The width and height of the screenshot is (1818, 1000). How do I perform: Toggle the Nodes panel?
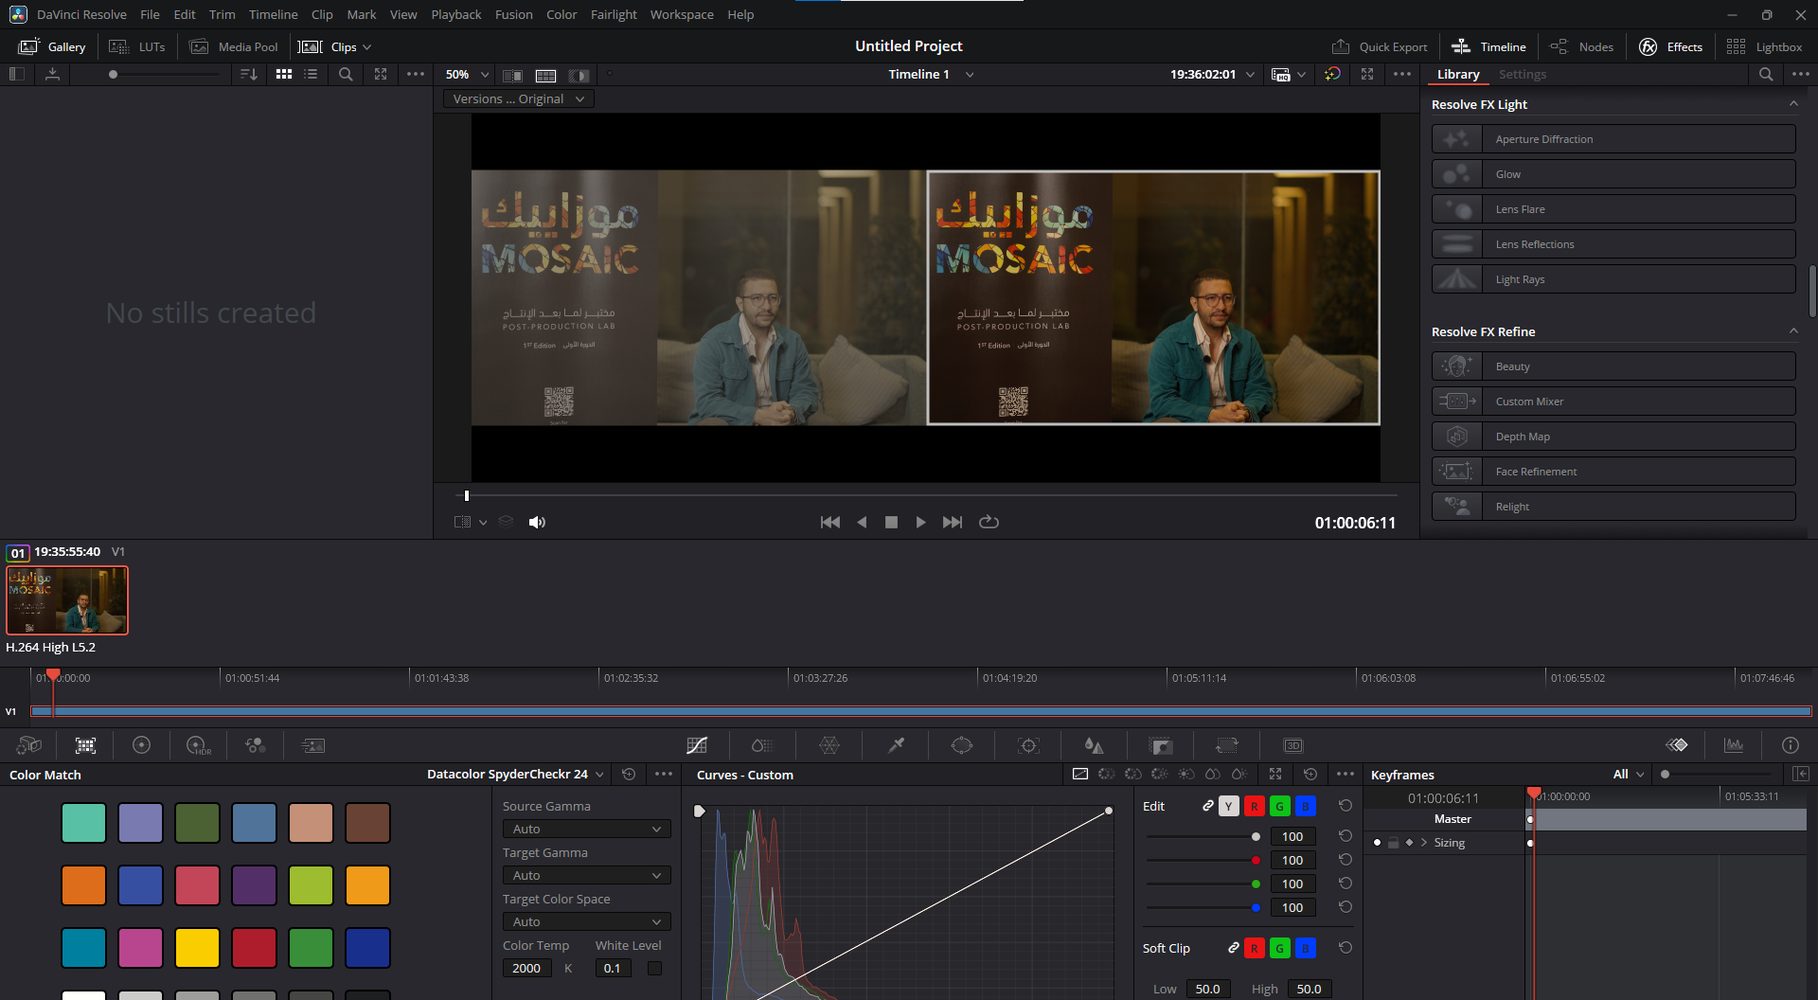[1581, 46]
